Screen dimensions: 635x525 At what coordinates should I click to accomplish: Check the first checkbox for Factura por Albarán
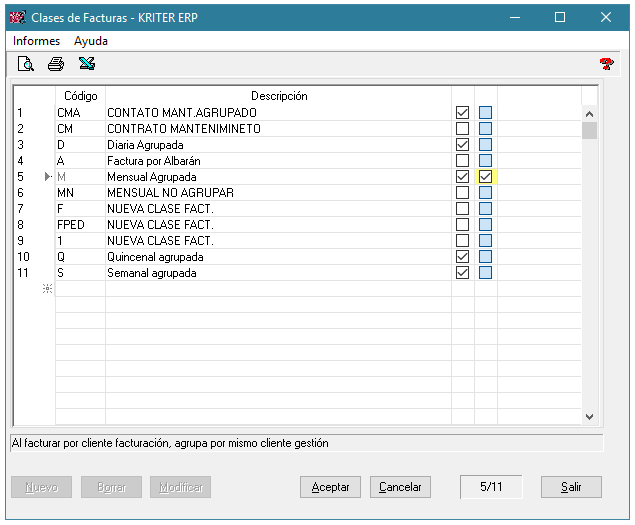click(x=462, y=161)
